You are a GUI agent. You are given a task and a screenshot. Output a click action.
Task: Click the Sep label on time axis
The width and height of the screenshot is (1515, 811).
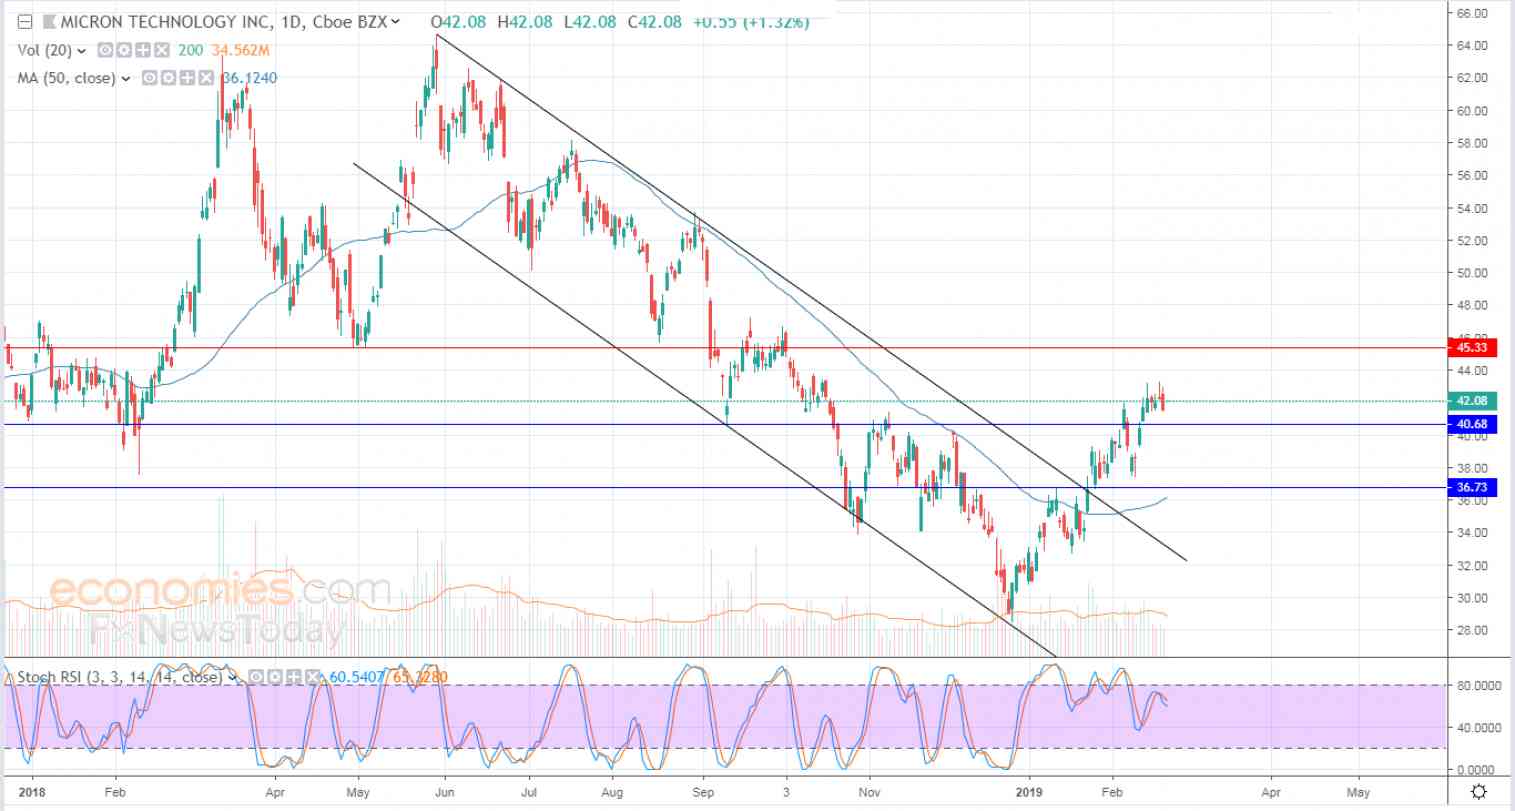[x=704, y=790]
